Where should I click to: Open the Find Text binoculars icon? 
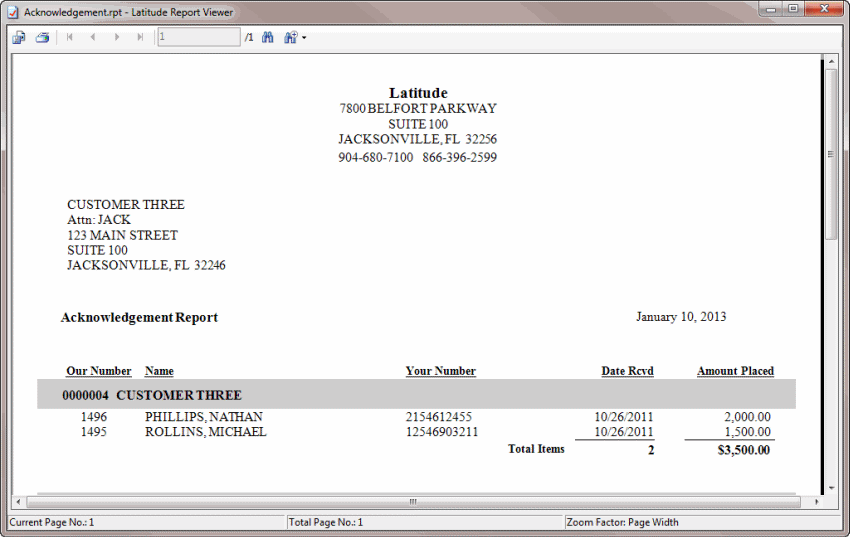pos(268,37)
